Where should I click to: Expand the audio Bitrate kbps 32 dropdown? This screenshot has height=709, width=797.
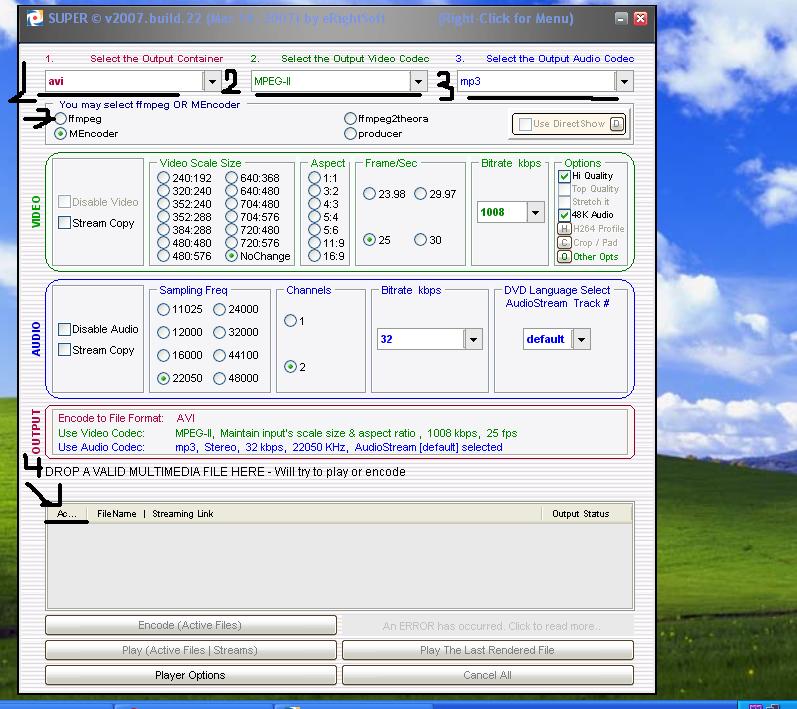[473, 339]
